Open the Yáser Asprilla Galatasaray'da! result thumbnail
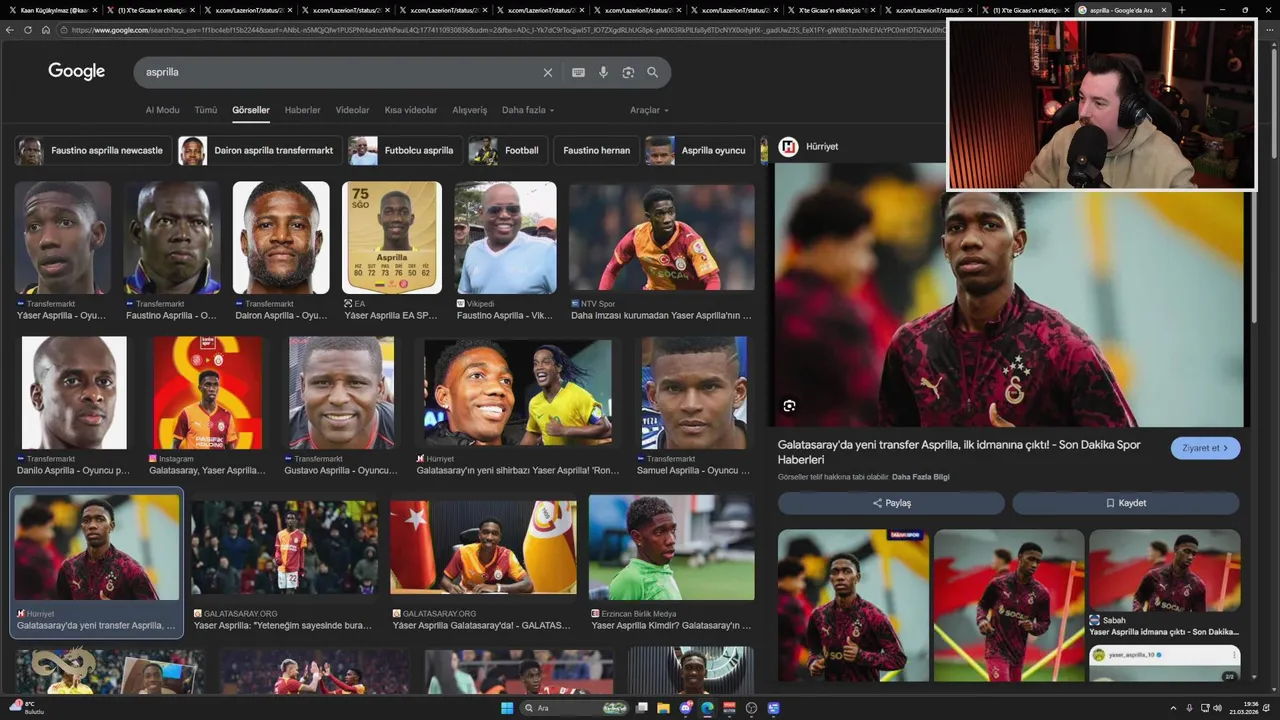 (x=483, y=548)
